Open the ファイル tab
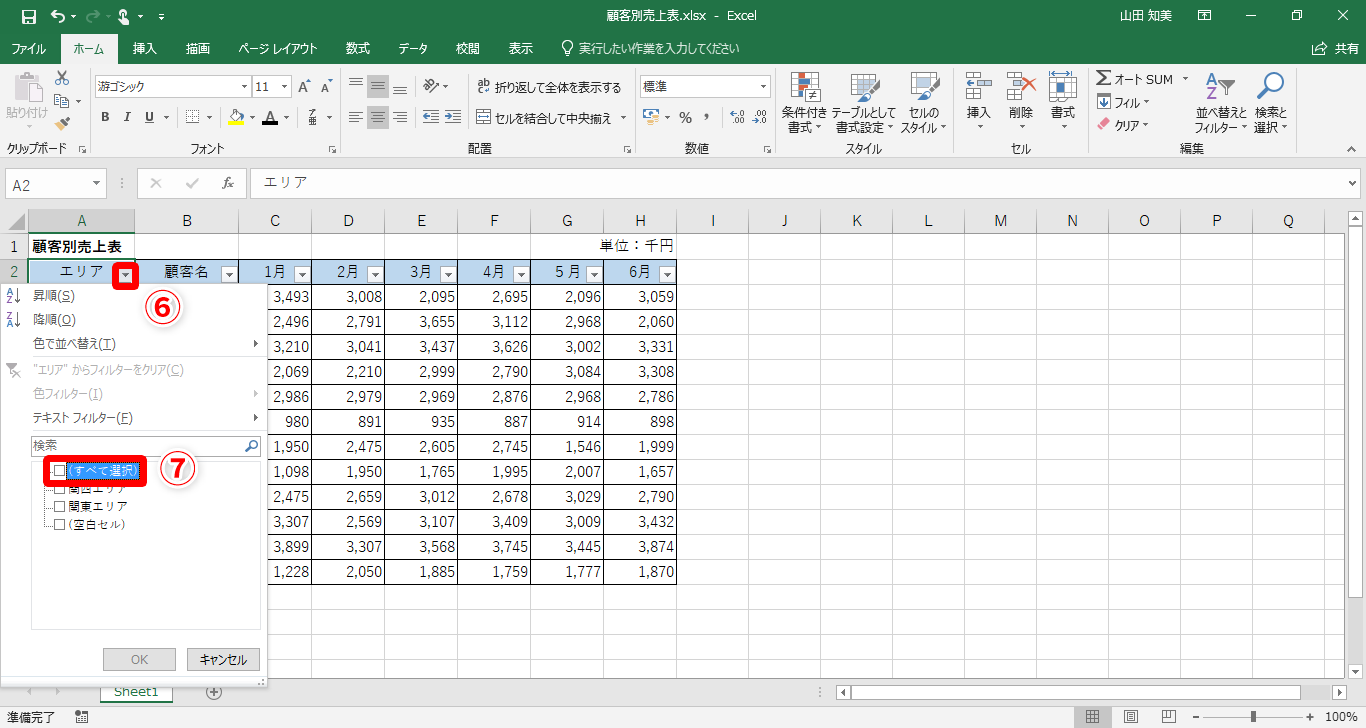 [x=28, y=48]
